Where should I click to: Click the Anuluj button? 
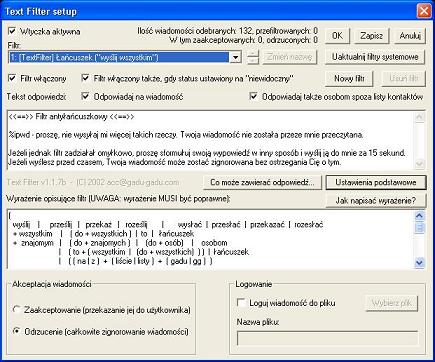(x=410, y=35)
